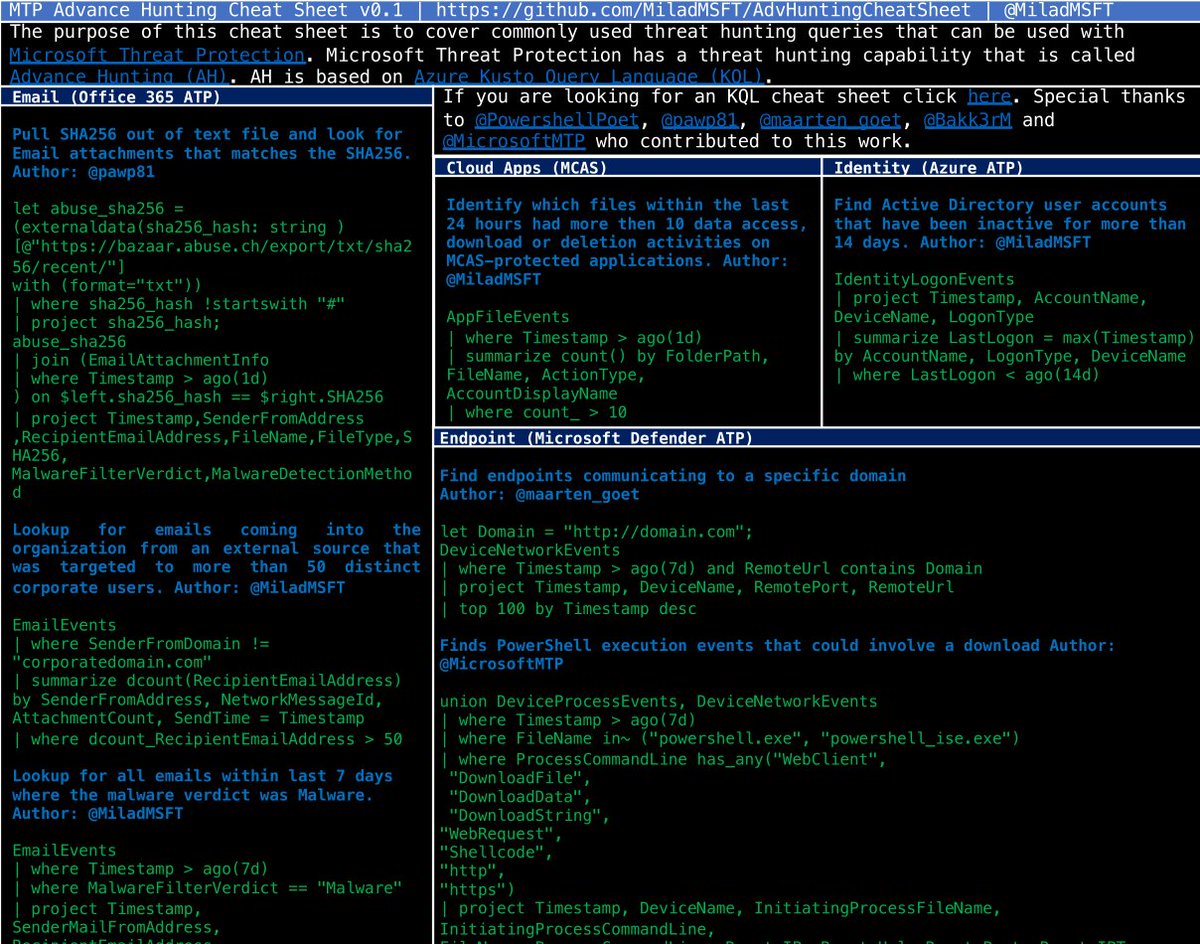Click the '| where LastLogon < ago(14d)' line
The height and width of the screenshot is (944, 1200).
(967, 375)
